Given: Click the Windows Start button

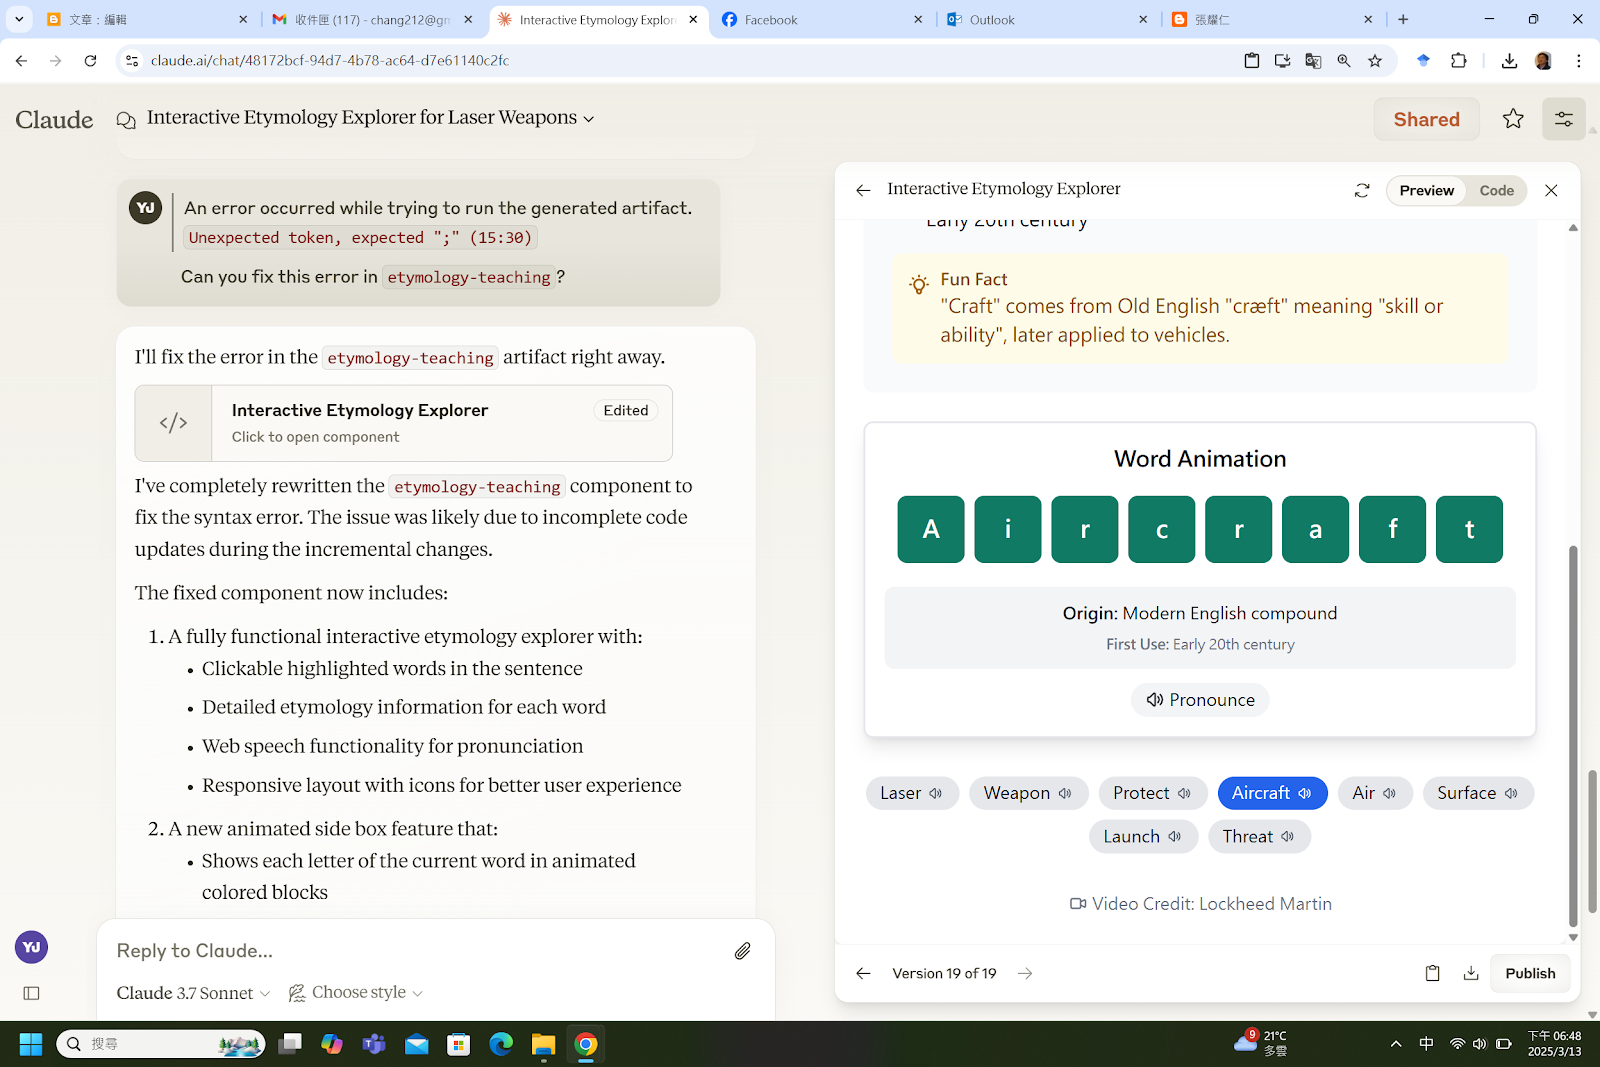Looking at the screenshot, I should click(x=31, y=1044).
